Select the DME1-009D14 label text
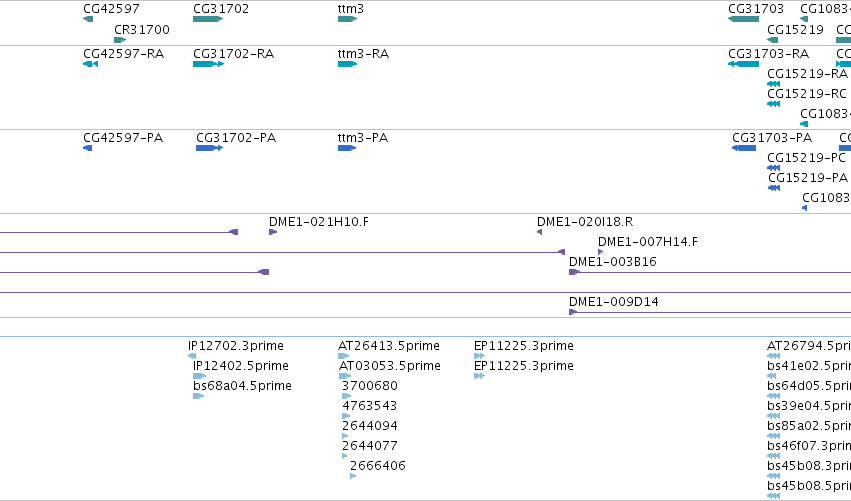The width and height of the screenshot is (851, 501). pos(614,302)
